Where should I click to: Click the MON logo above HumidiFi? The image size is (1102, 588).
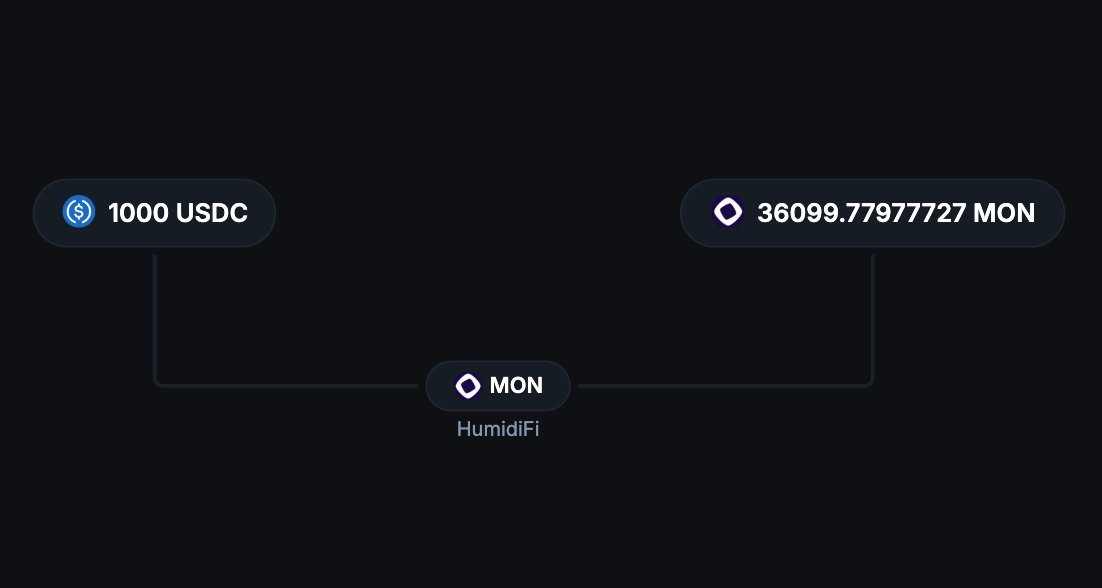coord(468,385)
